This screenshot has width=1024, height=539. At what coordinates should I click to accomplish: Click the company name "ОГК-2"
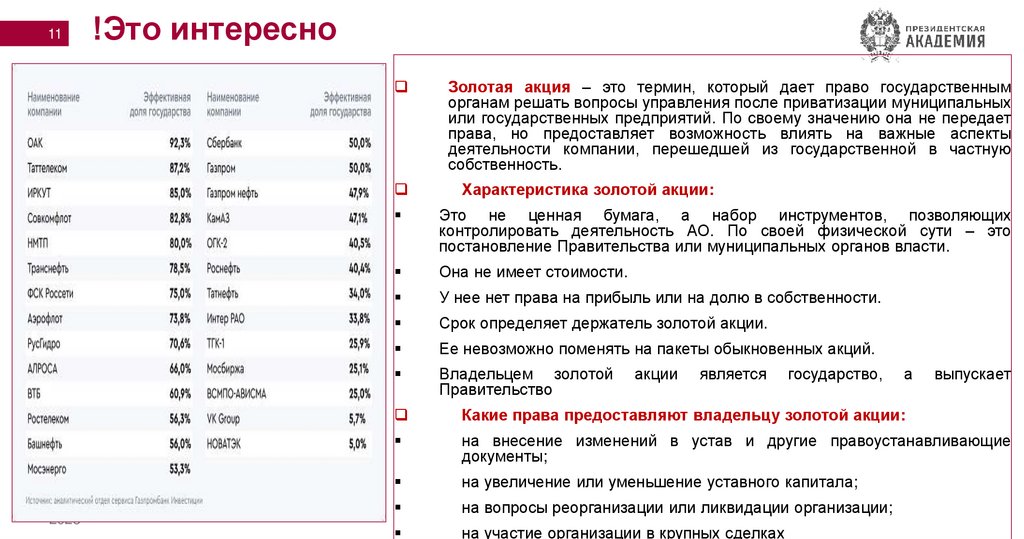click(x=217, y=243)
